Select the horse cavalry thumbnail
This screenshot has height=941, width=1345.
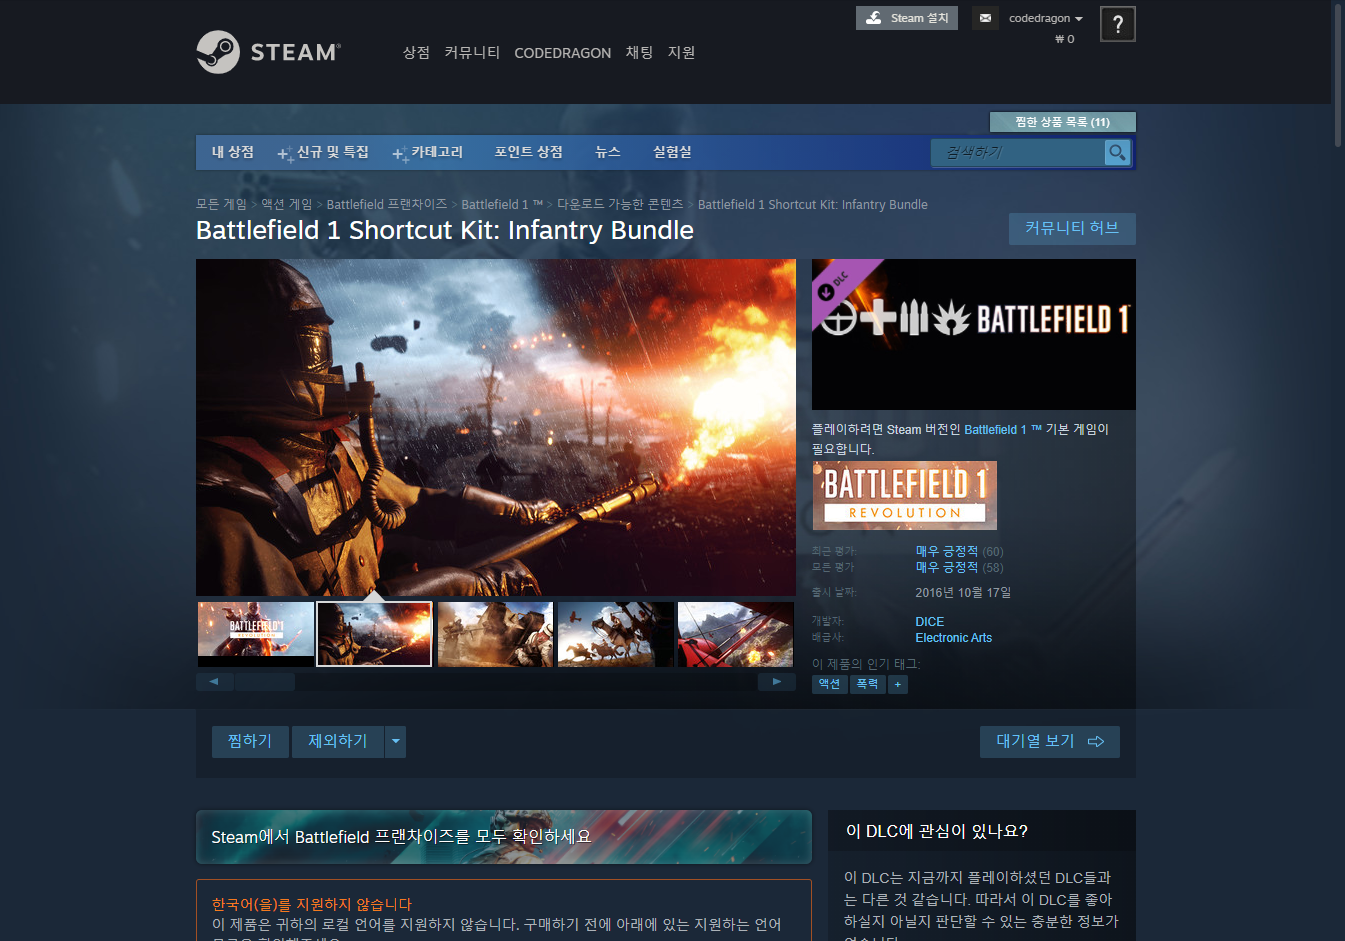coord(615,634)
